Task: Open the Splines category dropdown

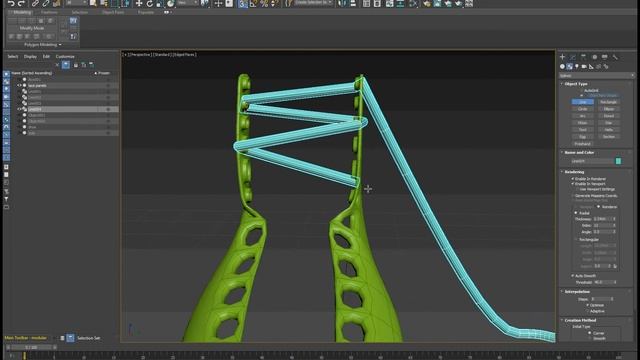Action: [596, 76]
